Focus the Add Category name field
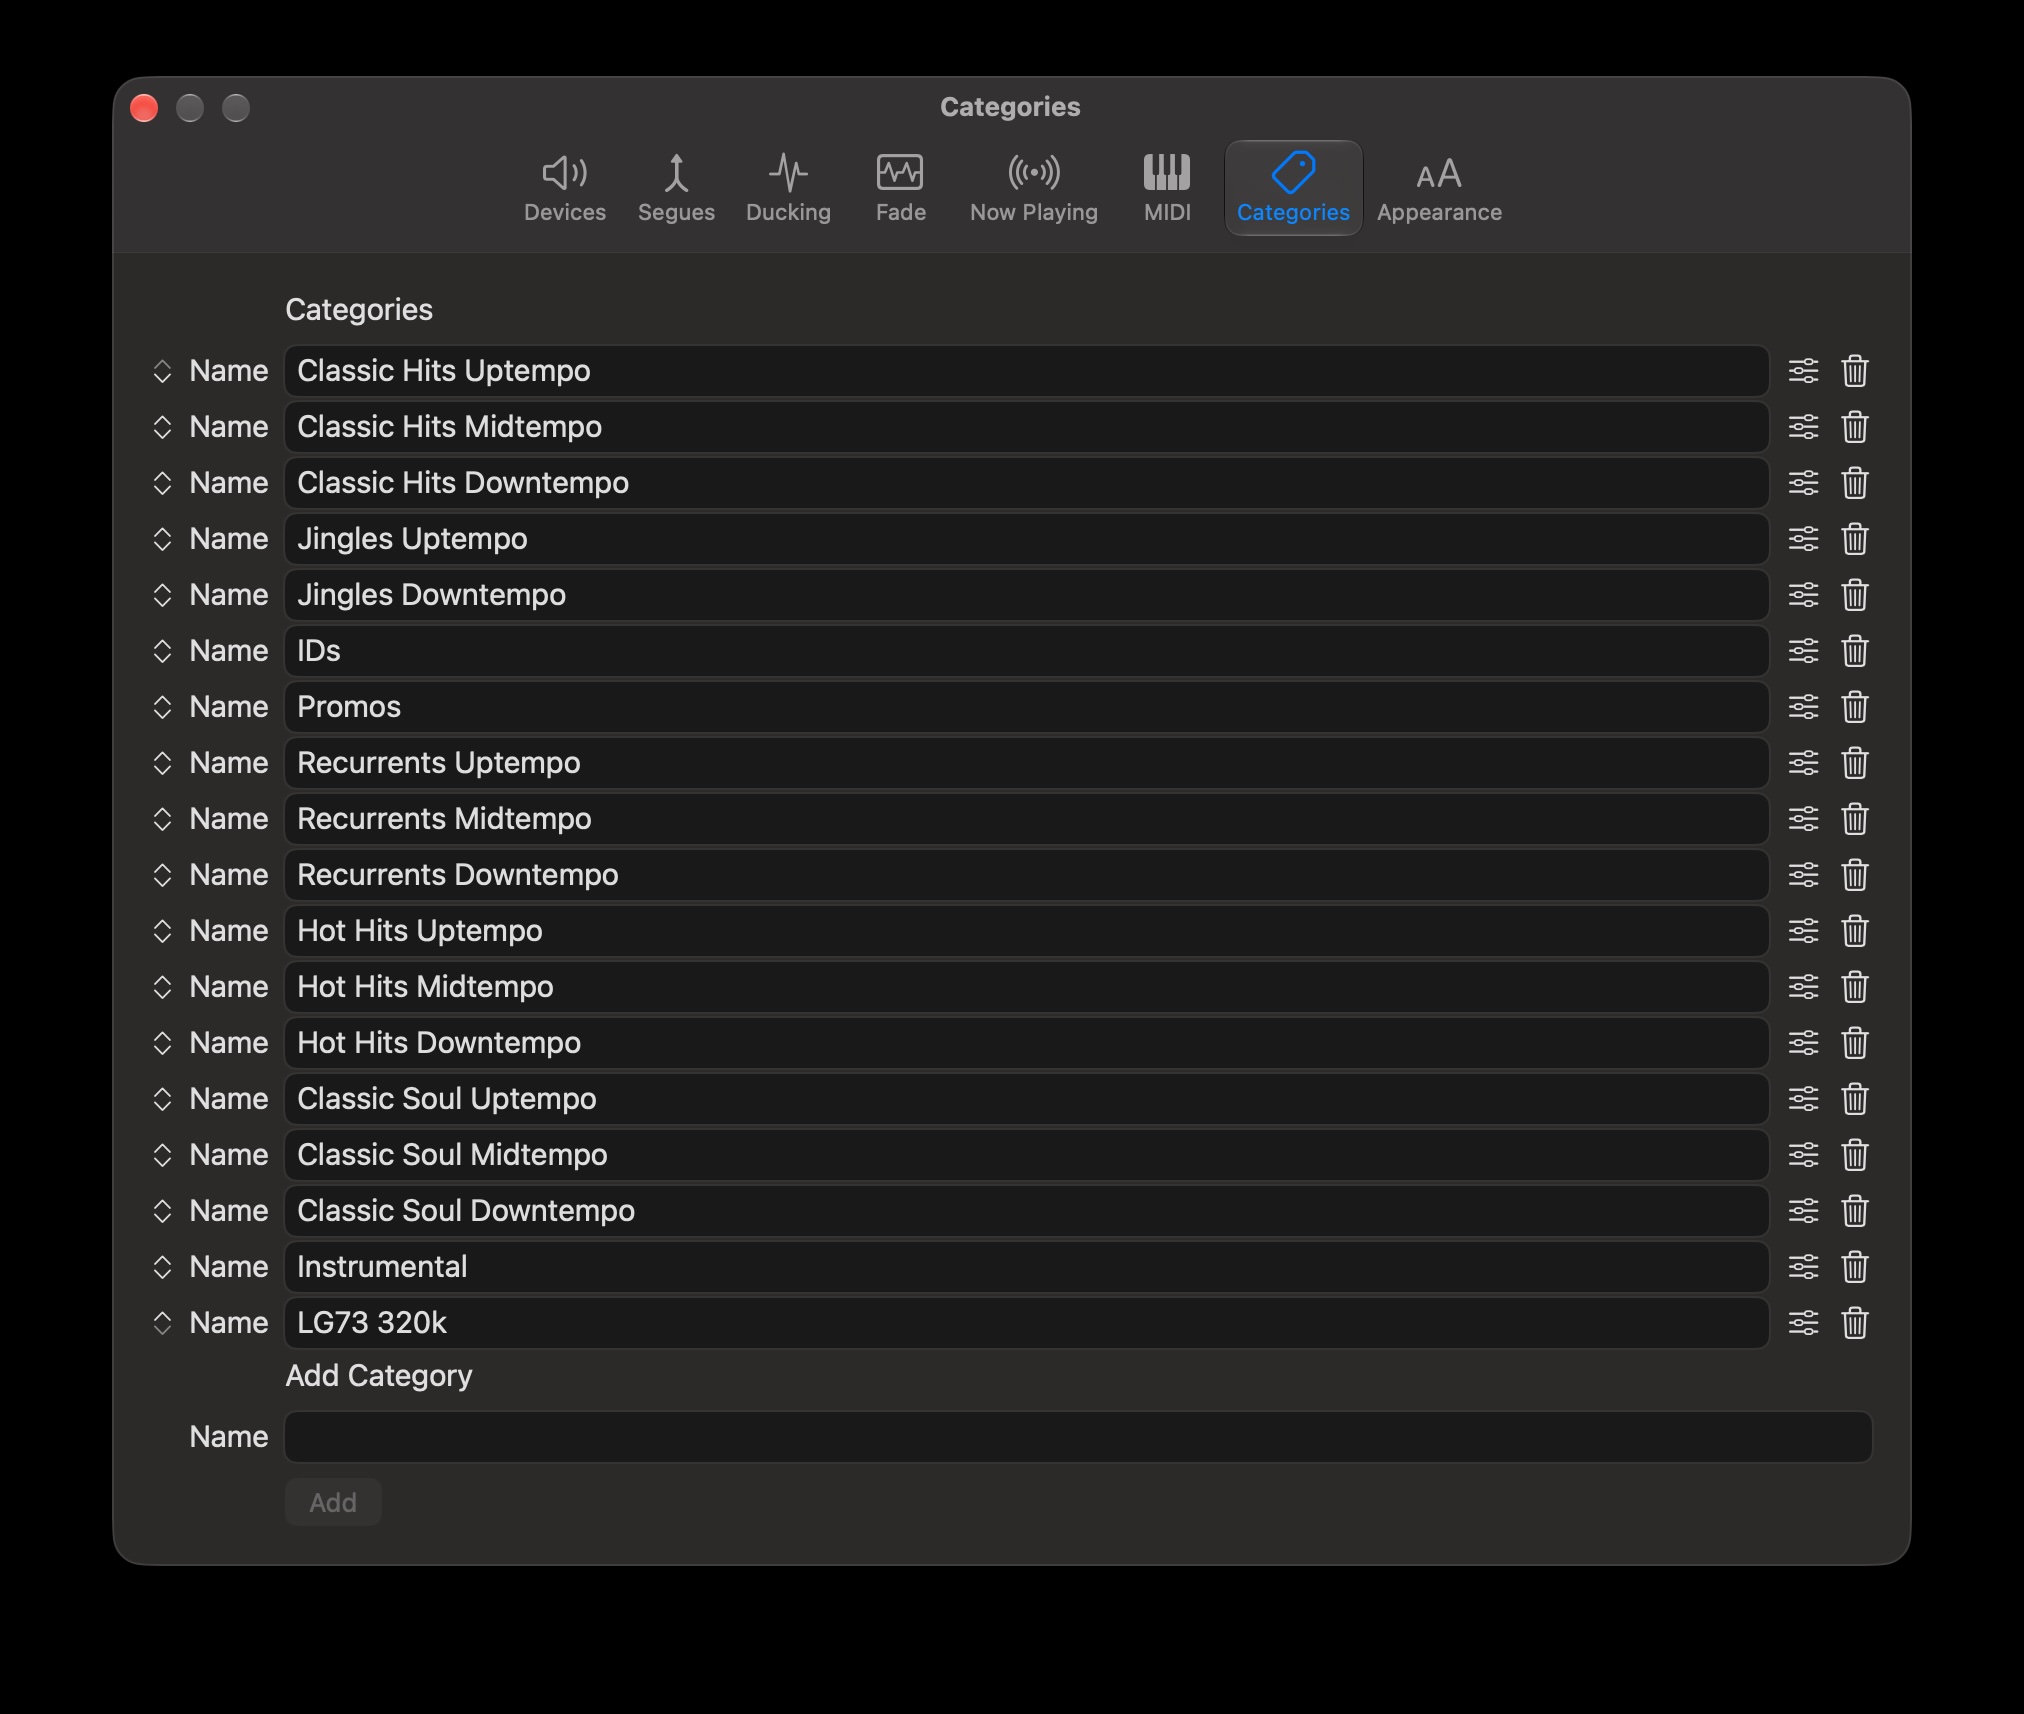The width and height of the screenshot is (2024, 1714). click(x=1078, y=1437)
